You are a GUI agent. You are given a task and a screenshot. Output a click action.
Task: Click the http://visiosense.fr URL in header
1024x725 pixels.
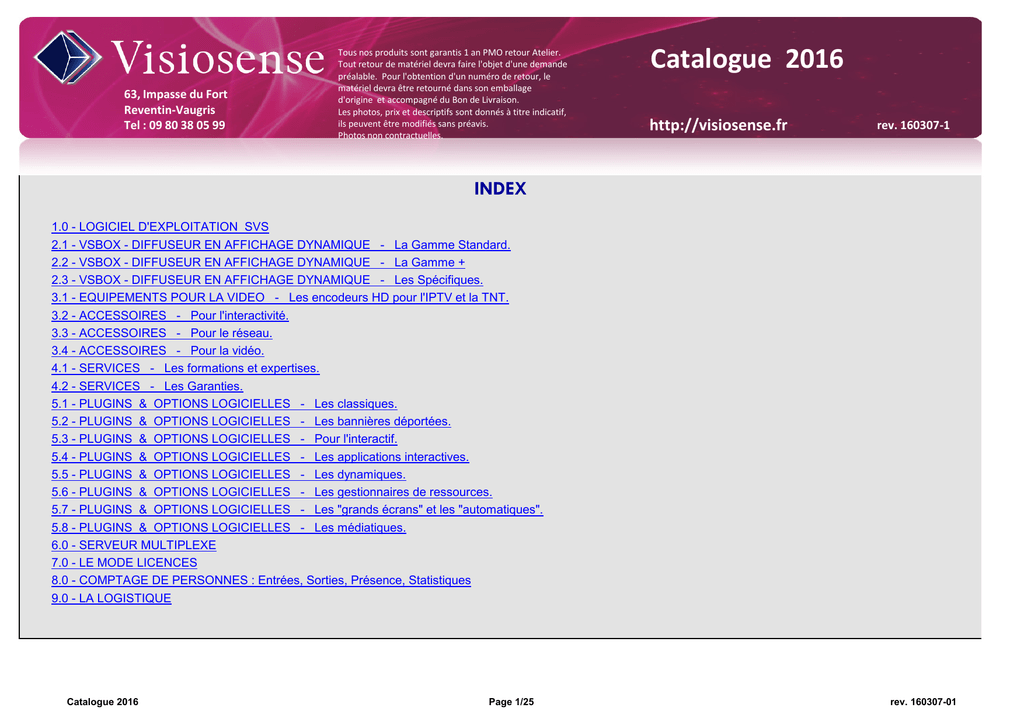tap(718, 125)
